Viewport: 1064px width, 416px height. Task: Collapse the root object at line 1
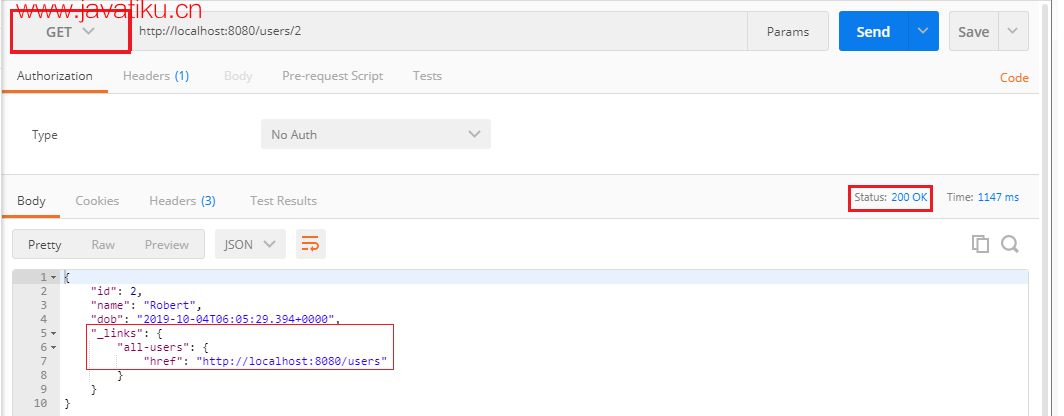pyautogui.click(x=53, y=278)
